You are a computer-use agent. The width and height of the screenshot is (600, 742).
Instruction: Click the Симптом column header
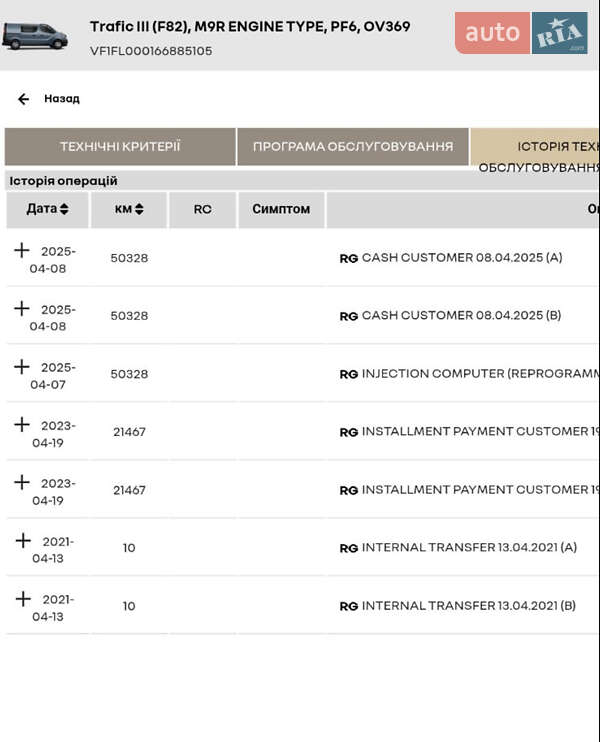pos(281,209)
